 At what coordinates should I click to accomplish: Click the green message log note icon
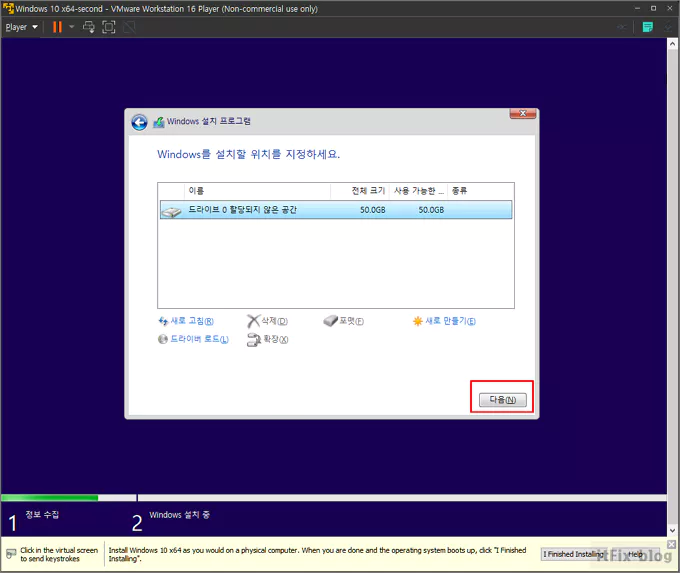click(647, 27)
